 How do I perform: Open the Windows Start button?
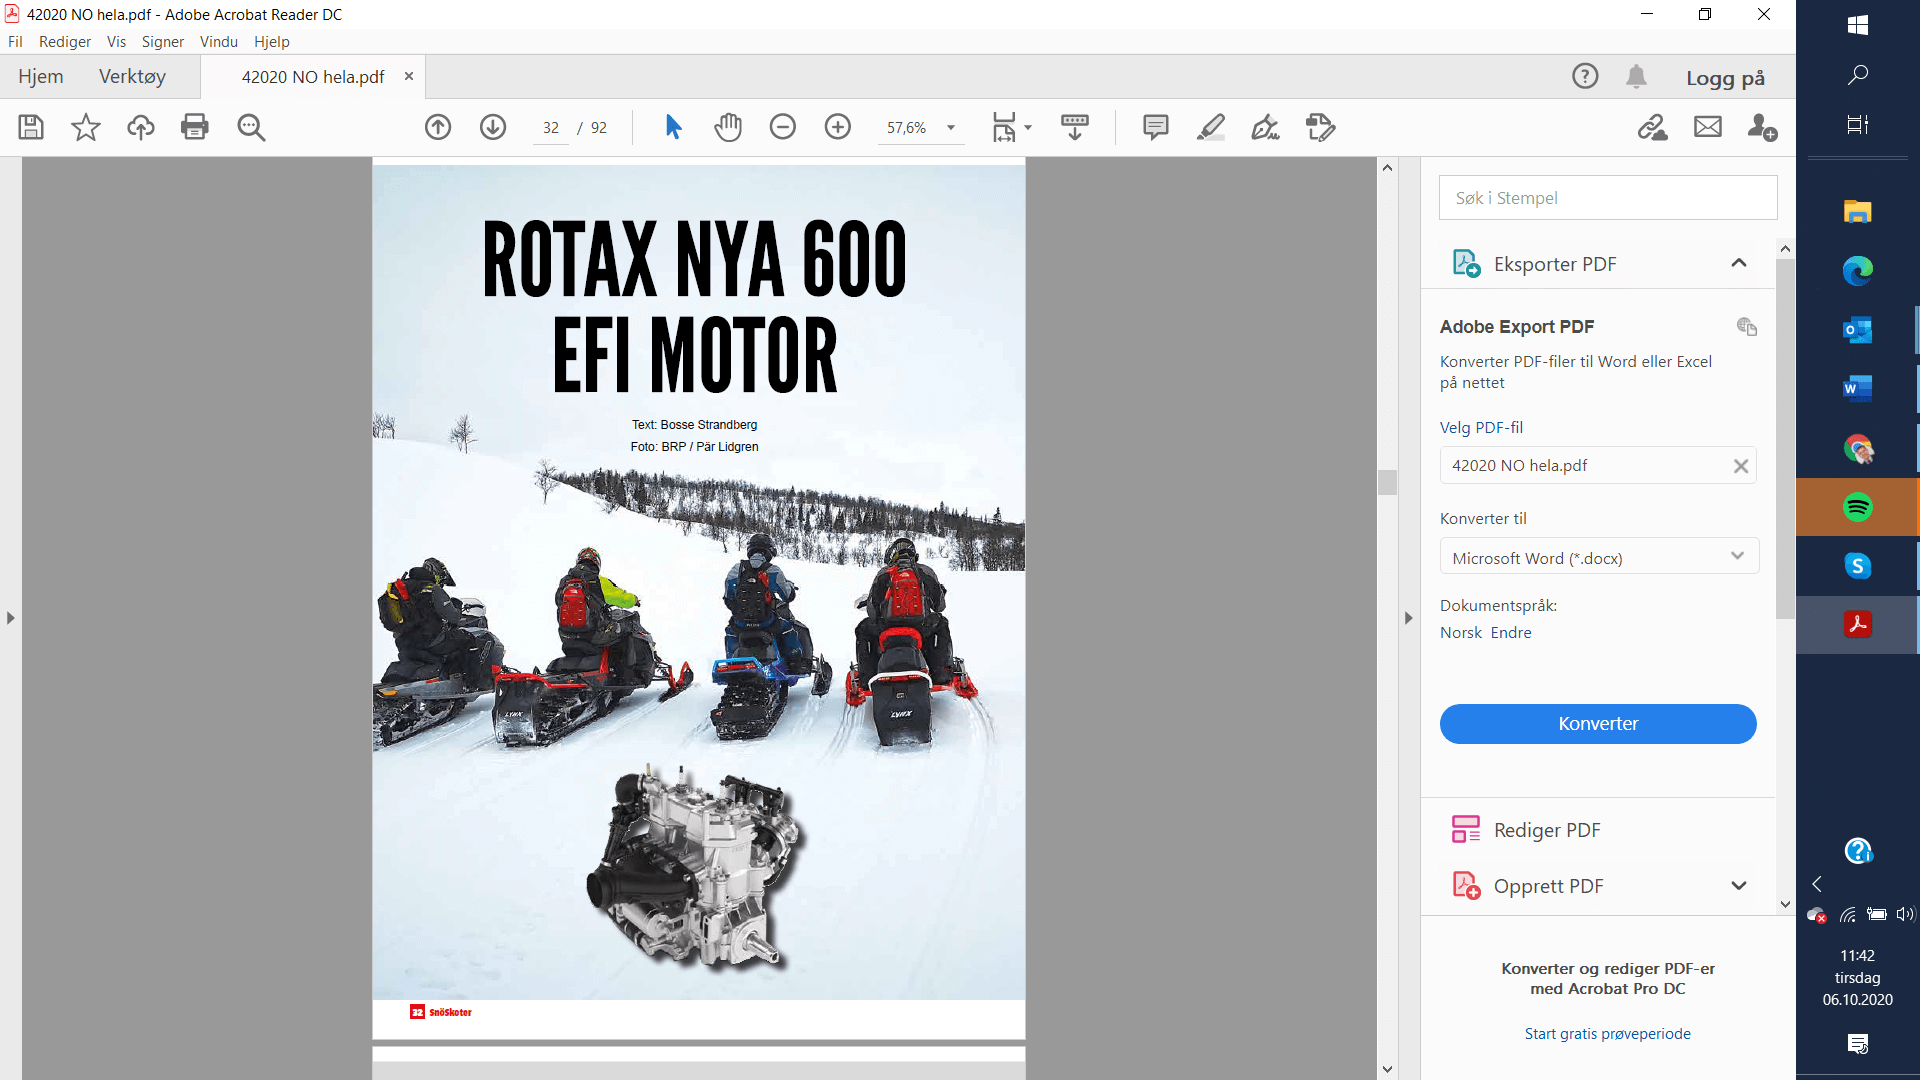pos(1858,25)
